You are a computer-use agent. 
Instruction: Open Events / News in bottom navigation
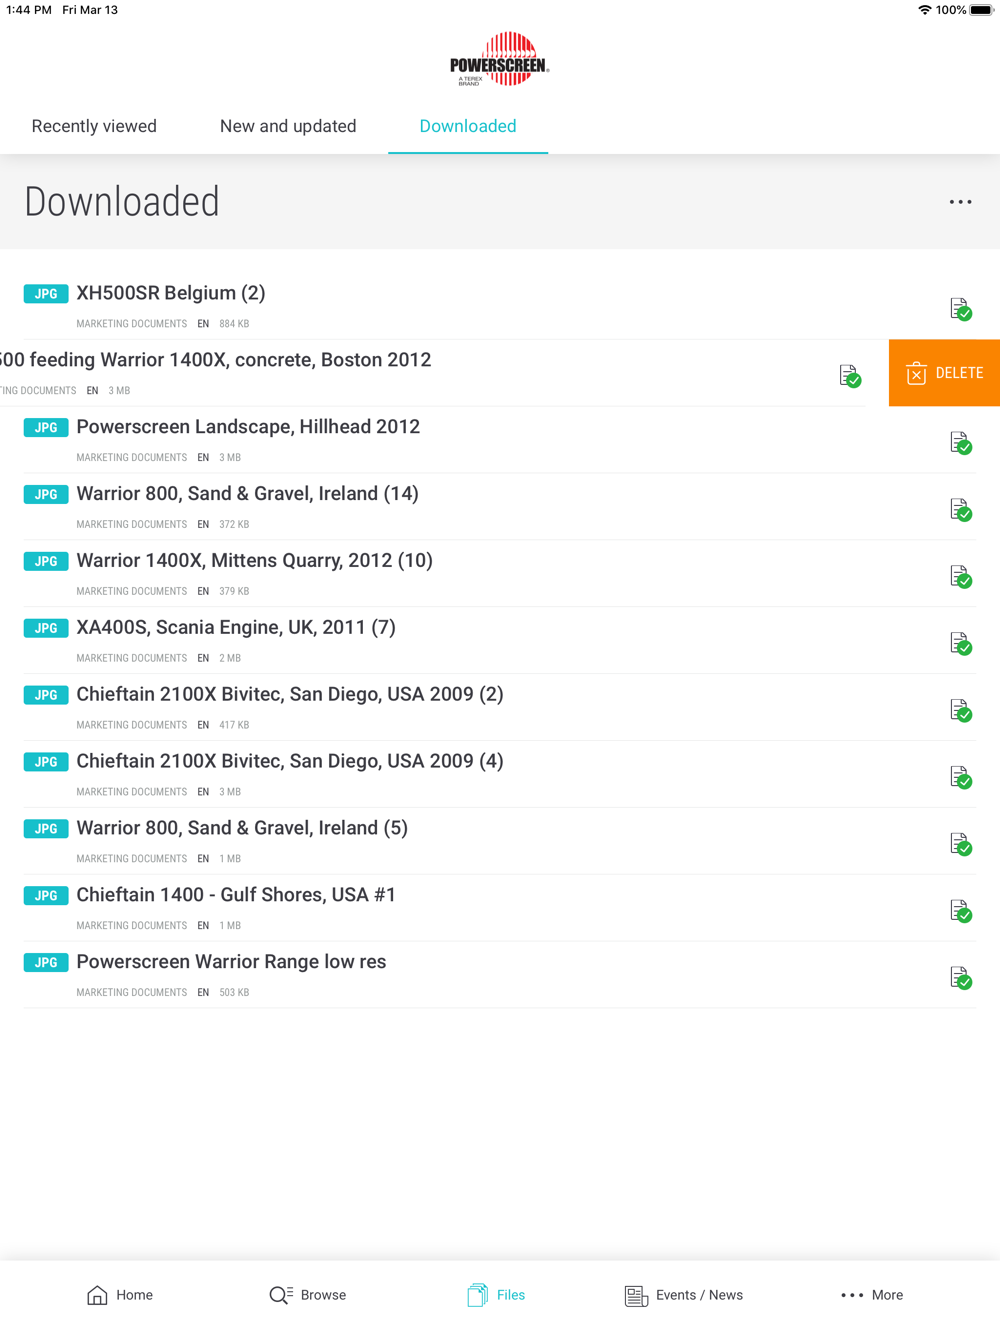point(684,1295)
